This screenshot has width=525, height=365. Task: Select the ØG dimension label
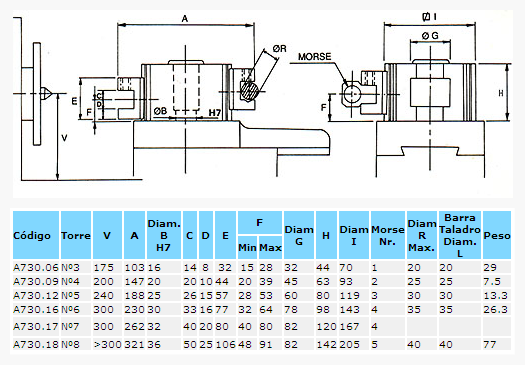[430, 35]
